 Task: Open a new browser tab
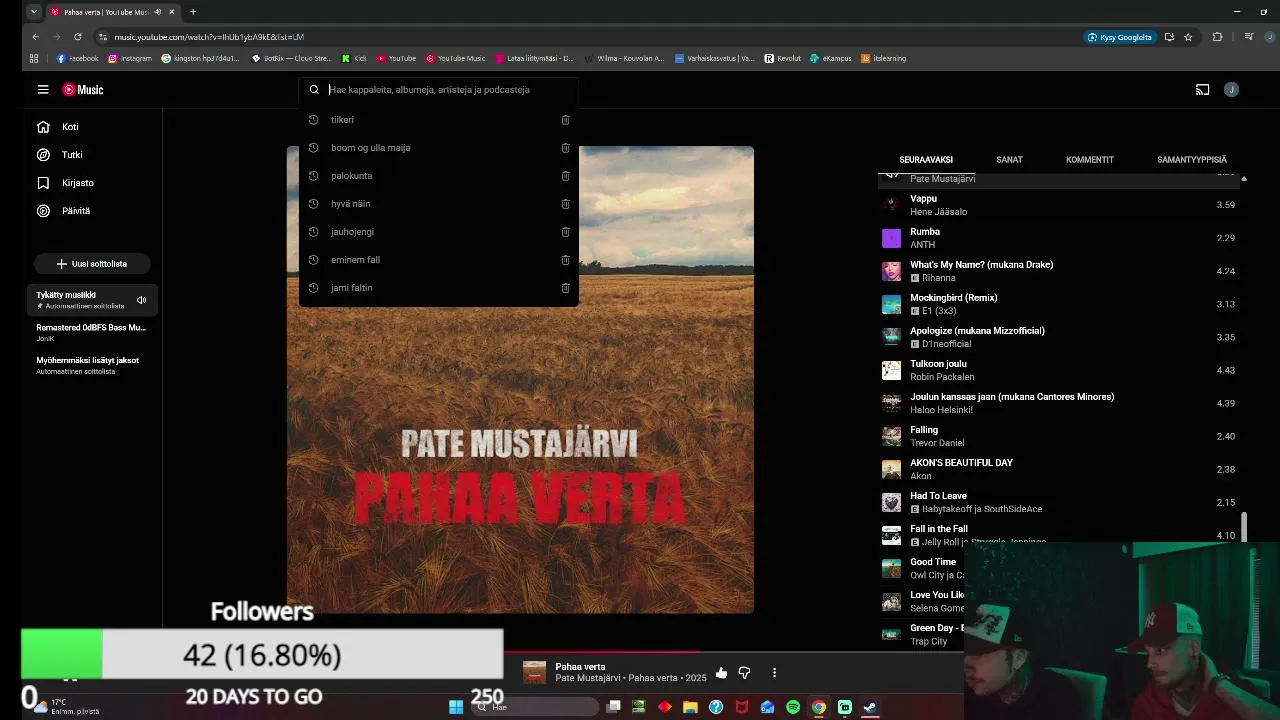point(193,12)
